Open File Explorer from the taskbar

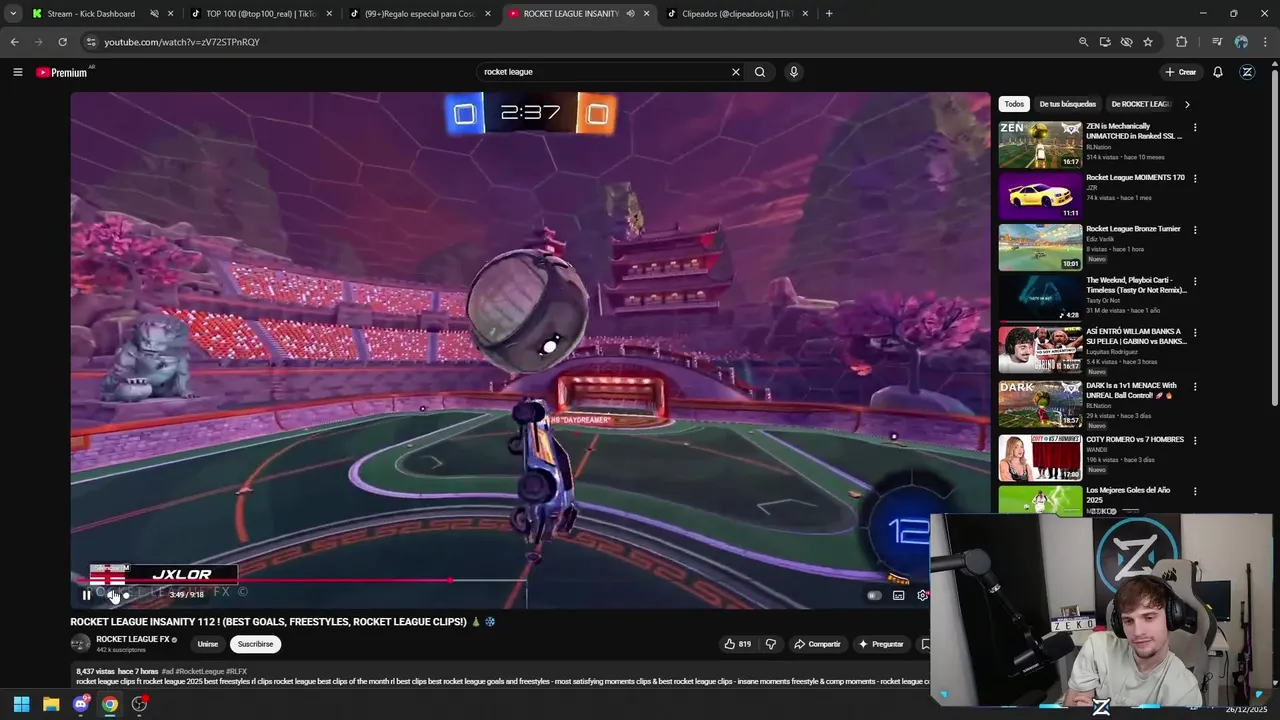(51, 704)
